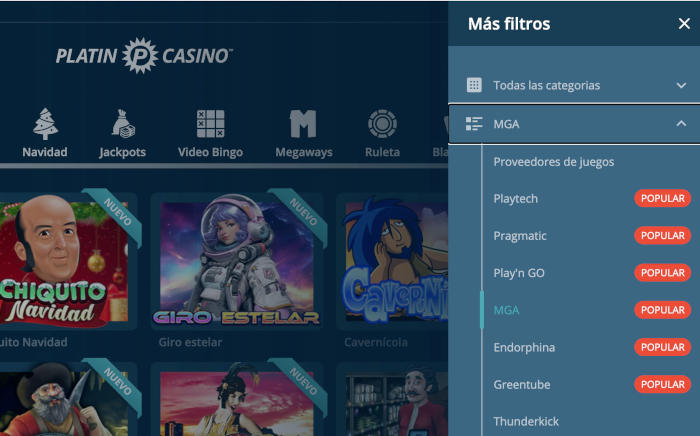Click the Megaways category label

[304, 152]
